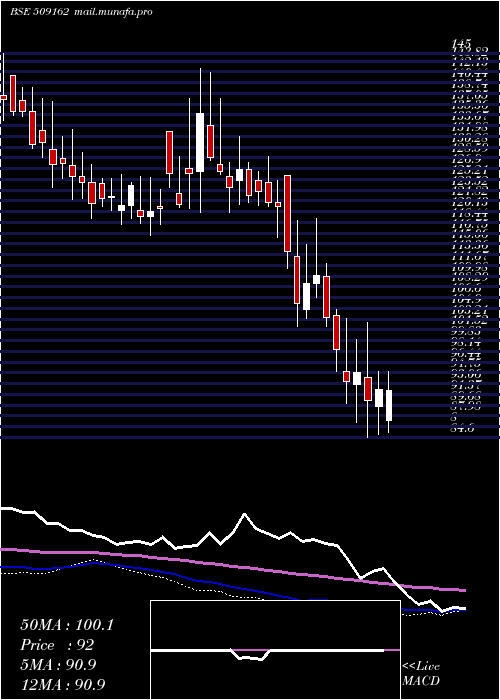This screenshot has width=500, height=700.
Task: Click the BSE 509162 mail.munafa.pro title text
Action: tap(81, 12)
